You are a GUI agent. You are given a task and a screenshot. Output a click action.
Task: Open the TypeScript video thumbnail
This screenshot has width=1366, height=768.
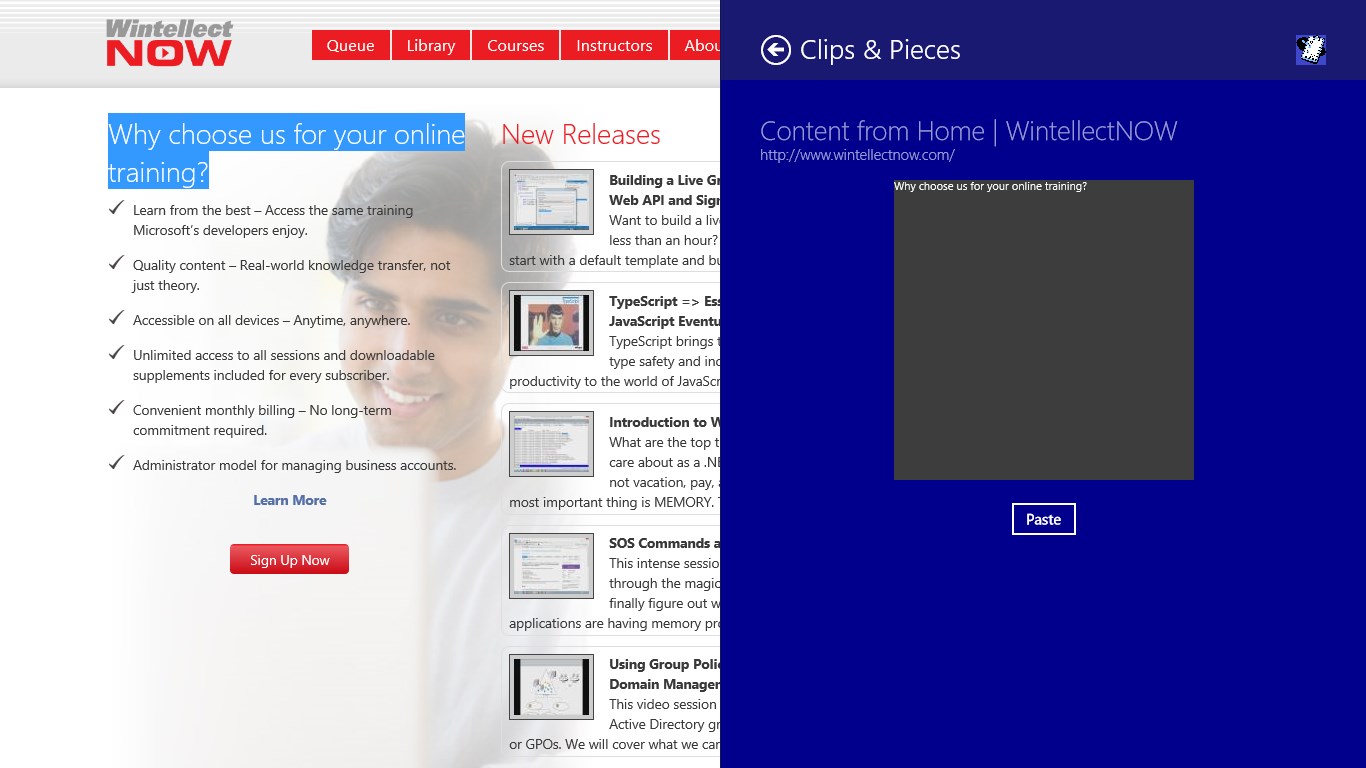551,322
